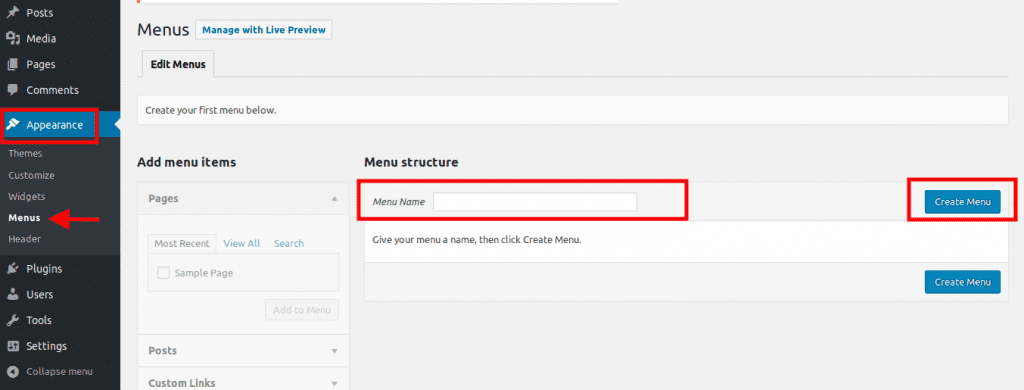
Task: Open the Tools wrench icon
Action: click(12, 320)
